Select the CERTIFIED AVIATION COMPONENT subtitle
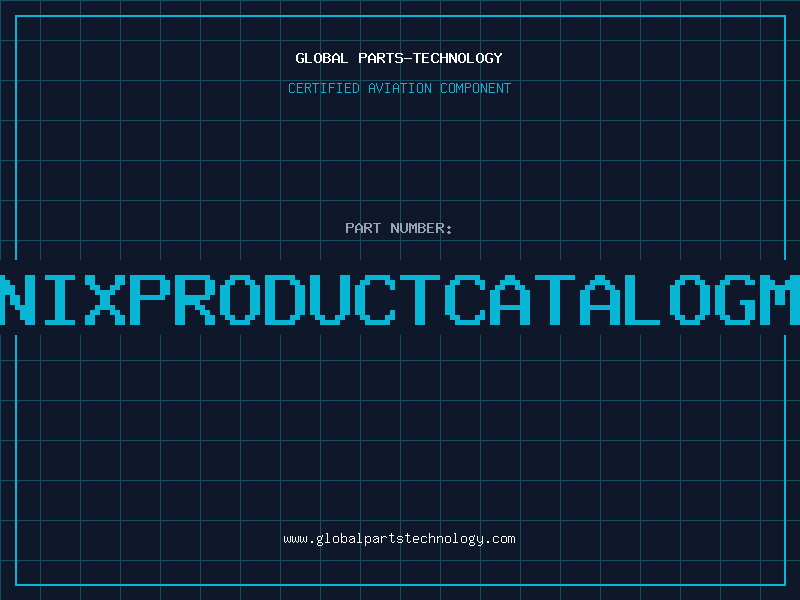The image size is (800, 600). pyautogui.click(x=399, y=88)
